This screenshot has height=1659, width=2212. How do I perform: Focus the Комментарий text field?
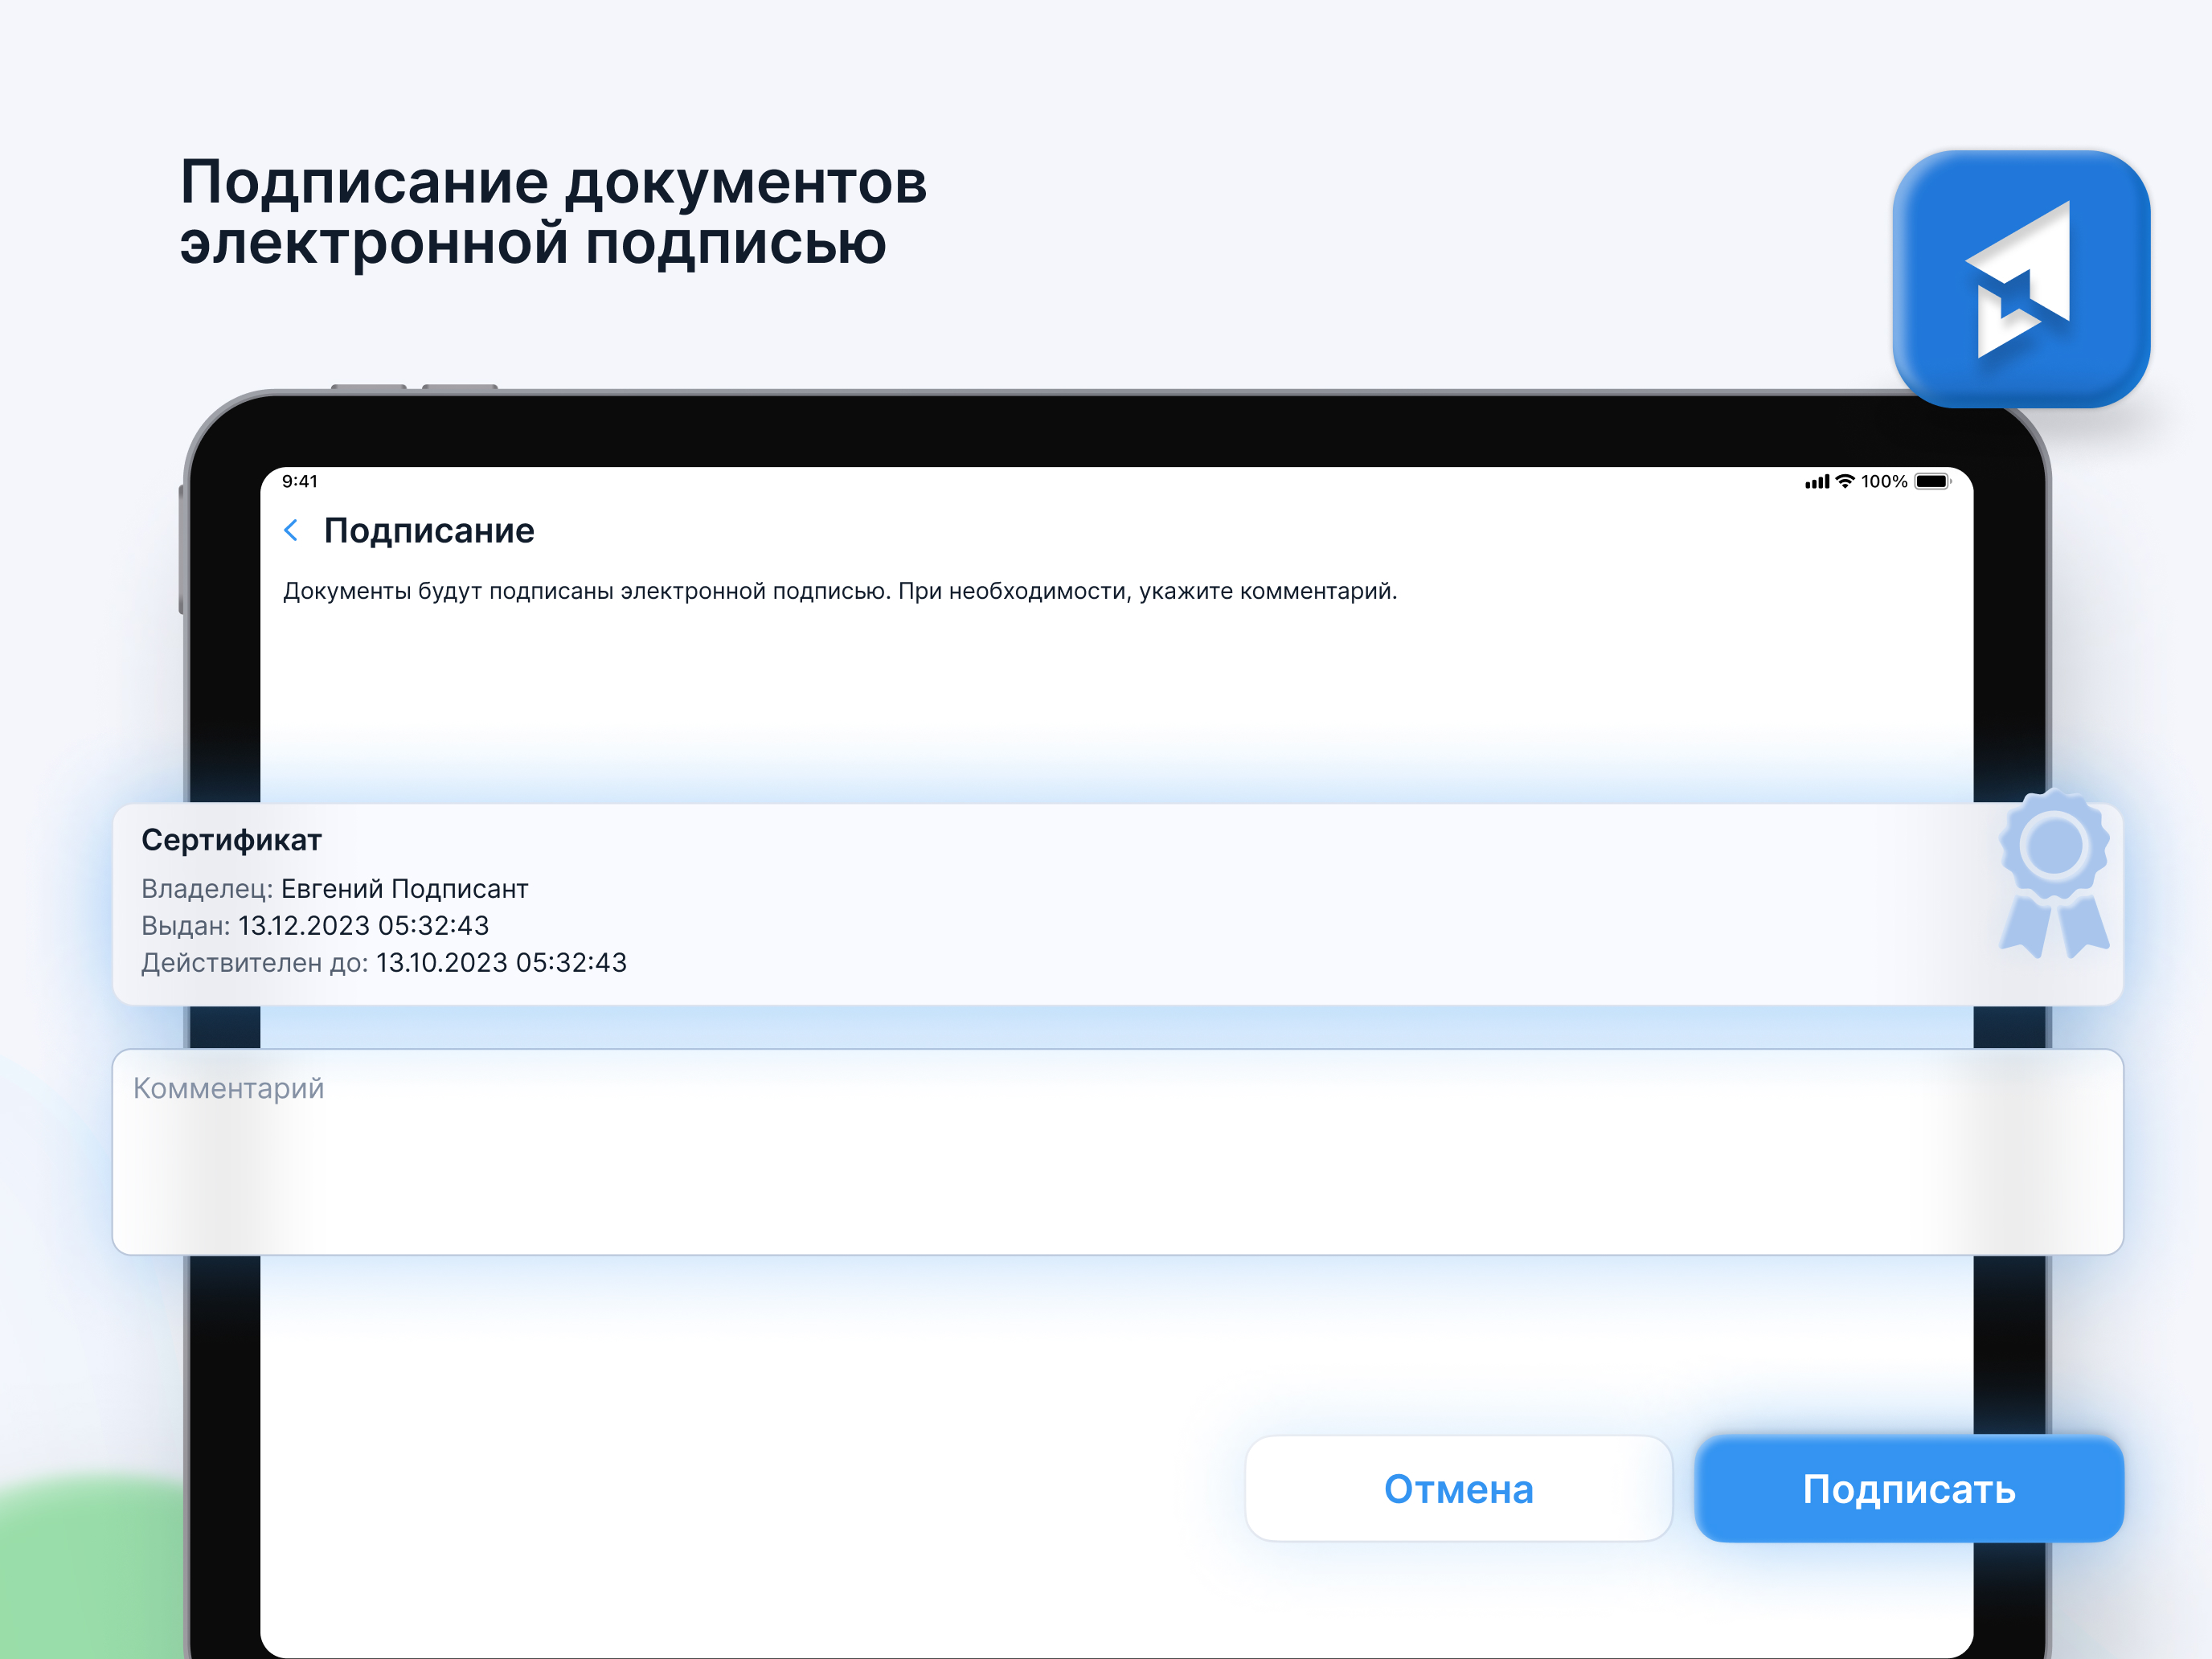click(x=1117, y=1152)
